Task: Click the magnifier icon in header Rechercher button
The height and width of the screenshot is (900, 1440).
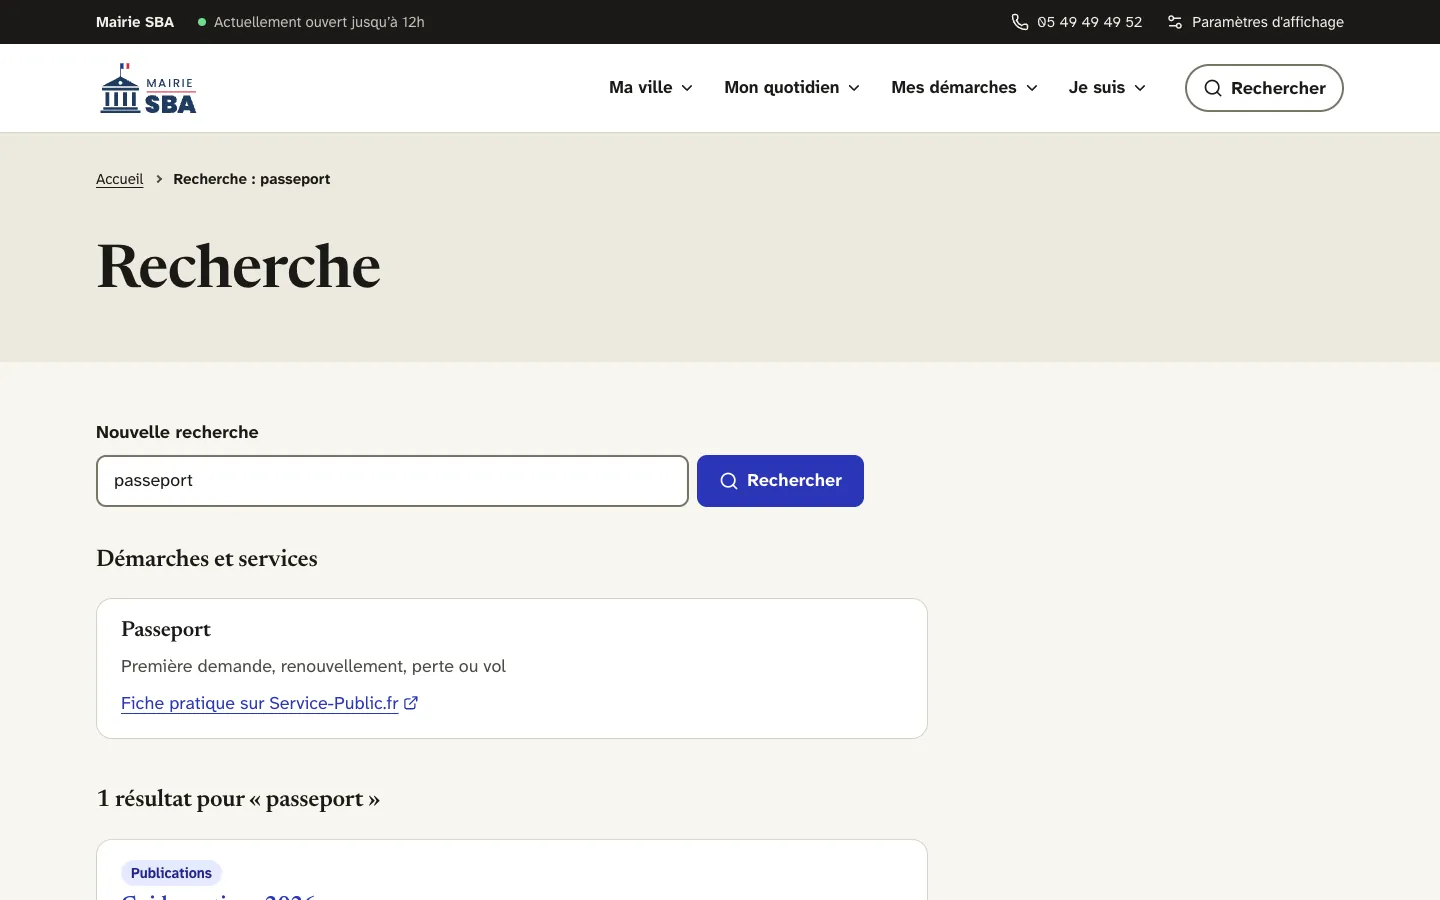Action: (x=1213, y=88)
